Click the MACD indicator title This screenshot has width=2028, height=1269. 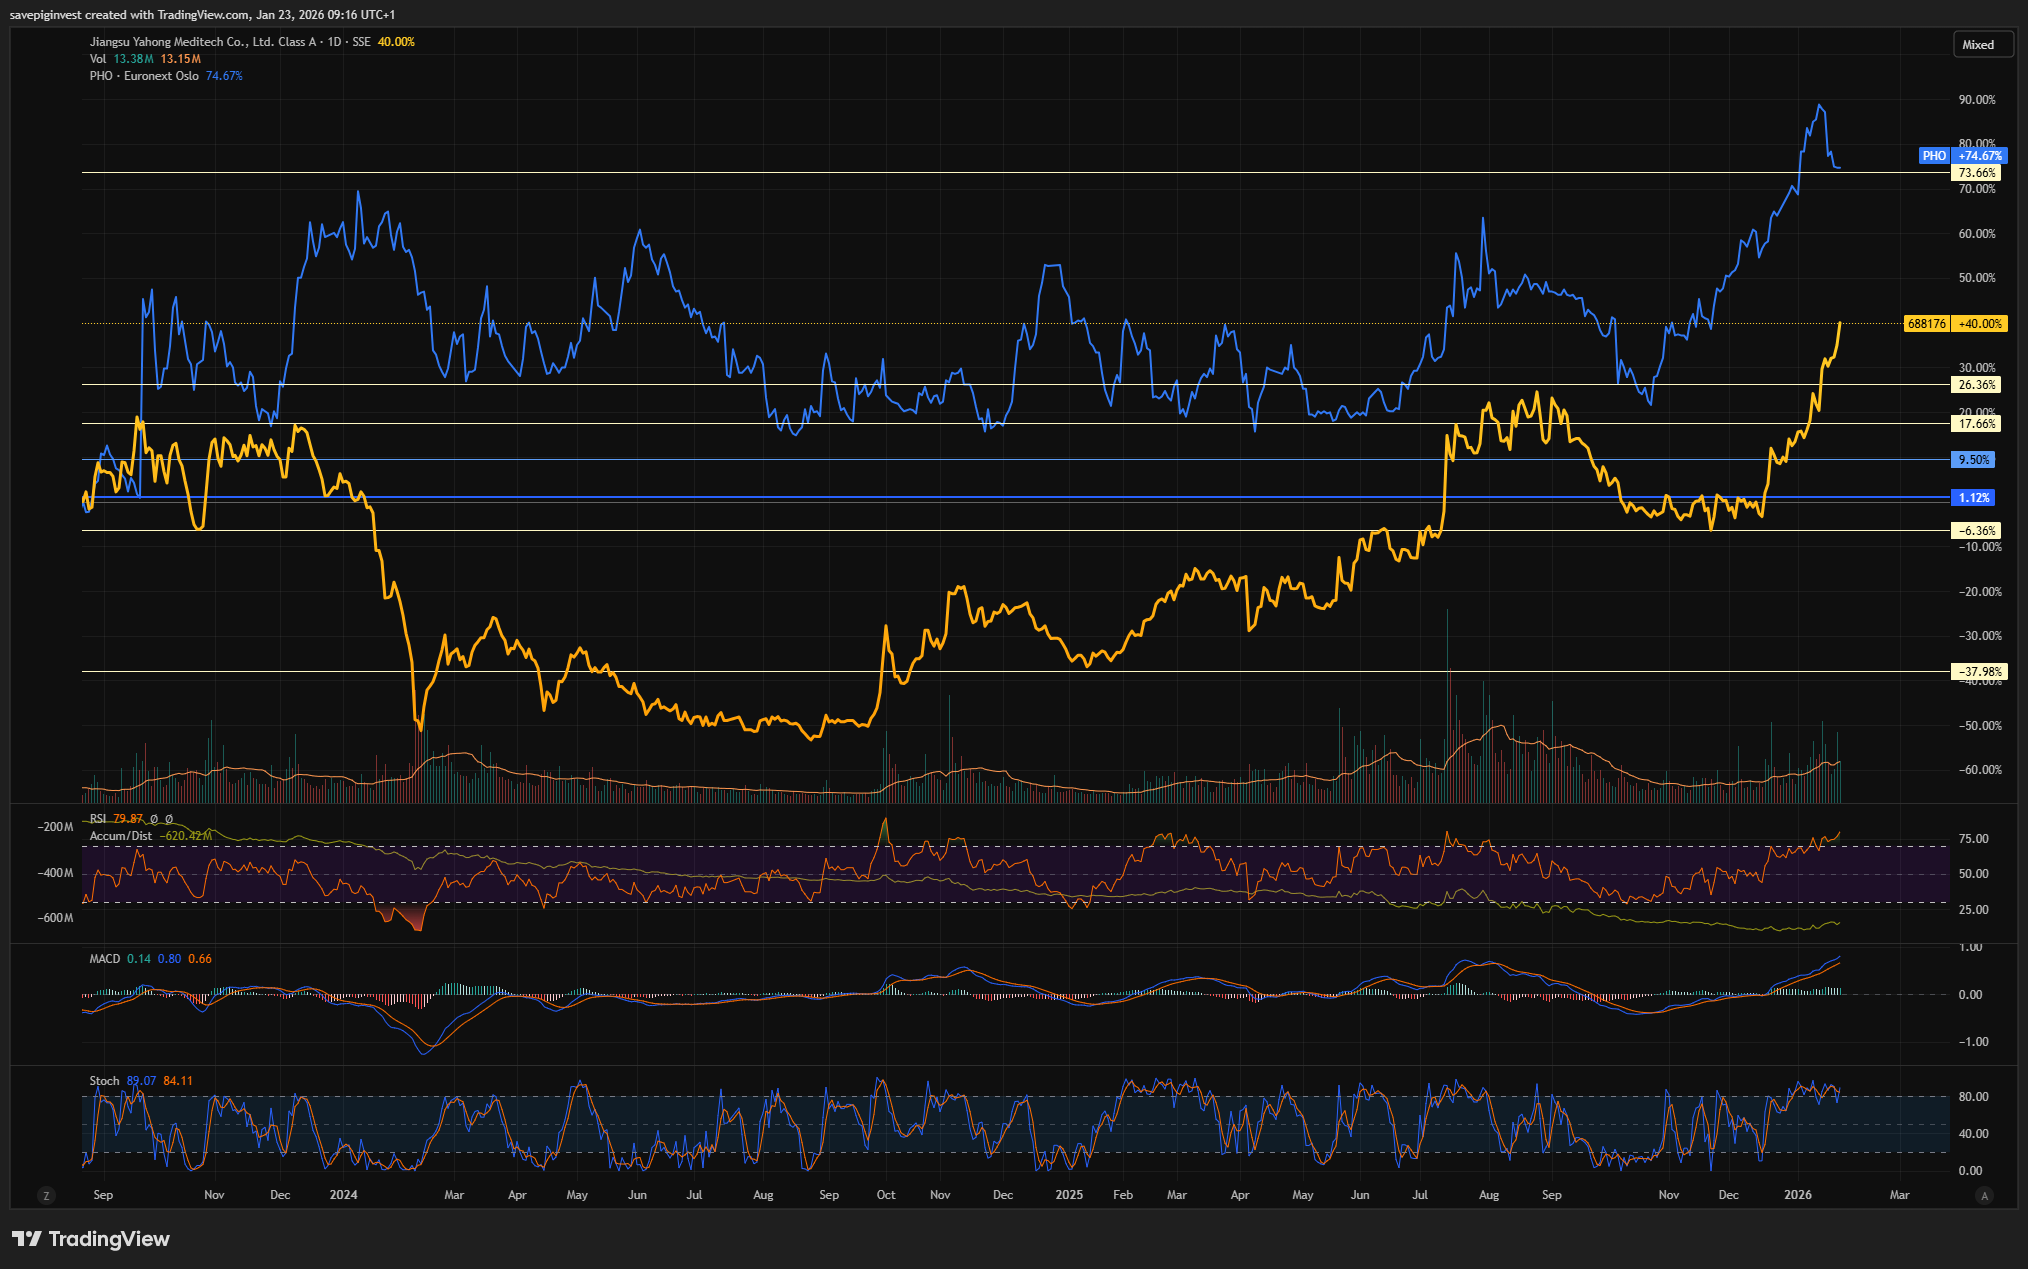[104, 959]
